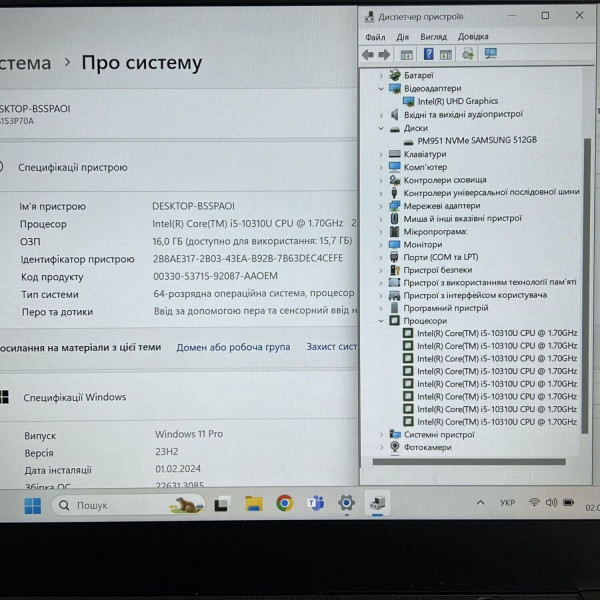The height and width of the screenshot is (600, 600).
Task: Click the 23H2 version value
Action: tap(166, 452)
